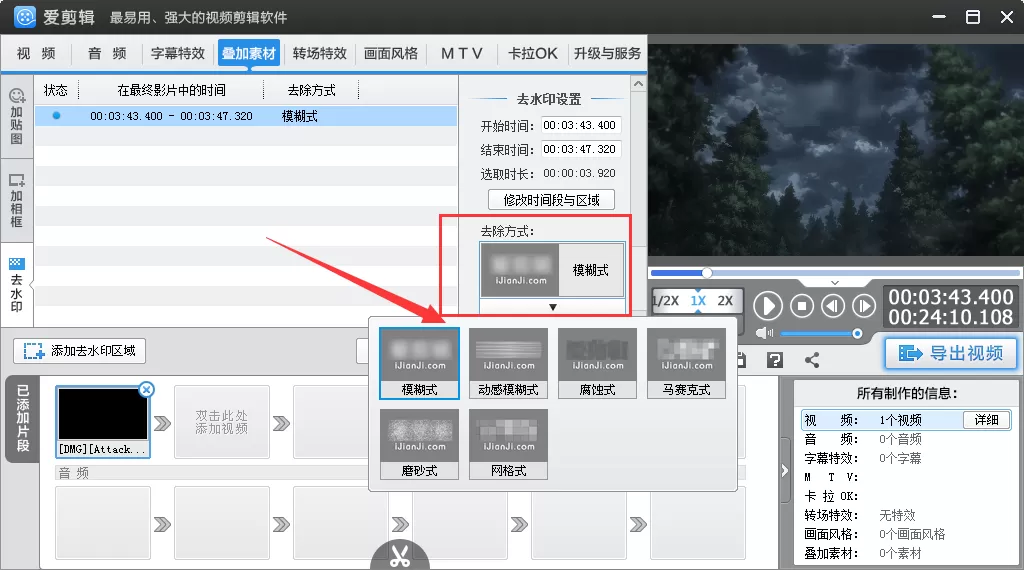Click the 画面风格: 0个画面风格 info row

coord(906,534)
